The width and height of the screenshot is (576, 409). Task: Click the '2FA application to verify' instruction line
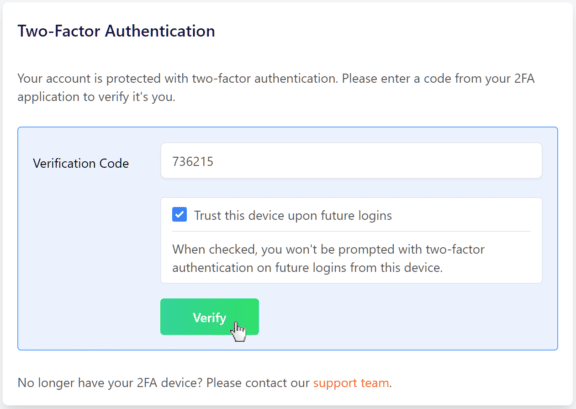(x=96, y=97)
